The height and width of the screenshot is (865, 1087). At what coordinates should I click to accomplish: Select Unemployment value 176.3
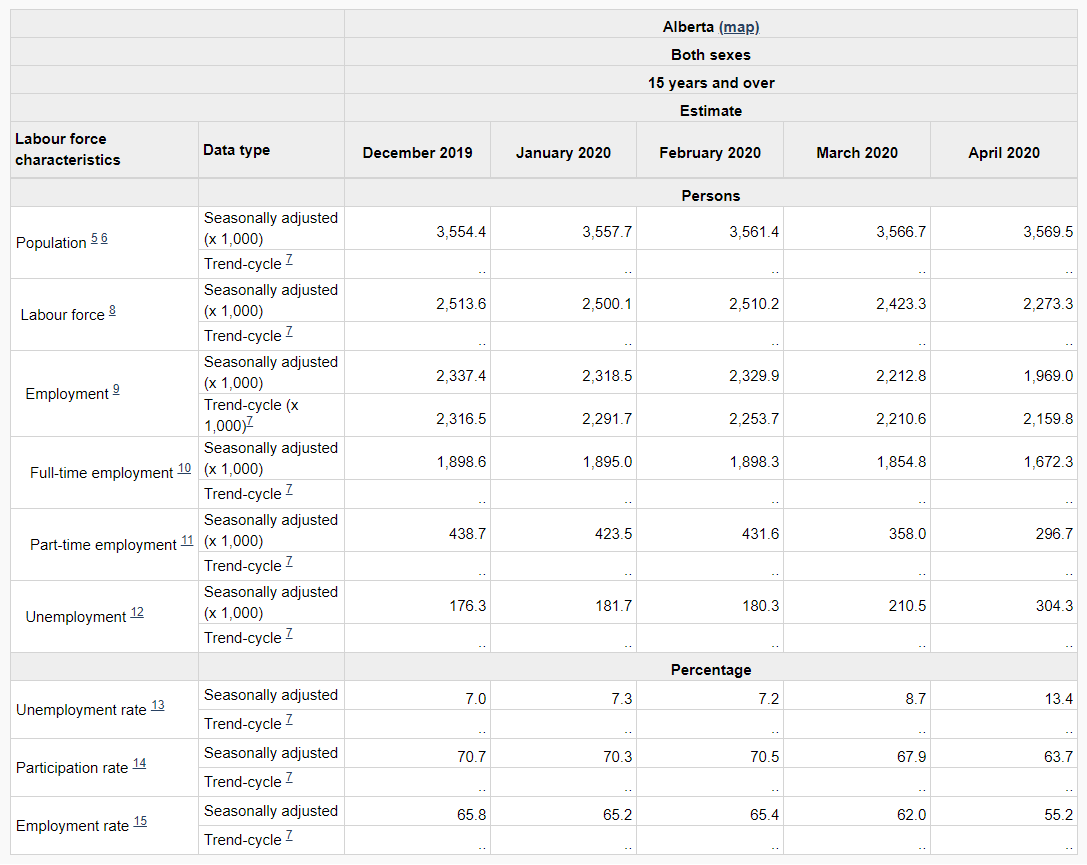(x=467, y=606)
